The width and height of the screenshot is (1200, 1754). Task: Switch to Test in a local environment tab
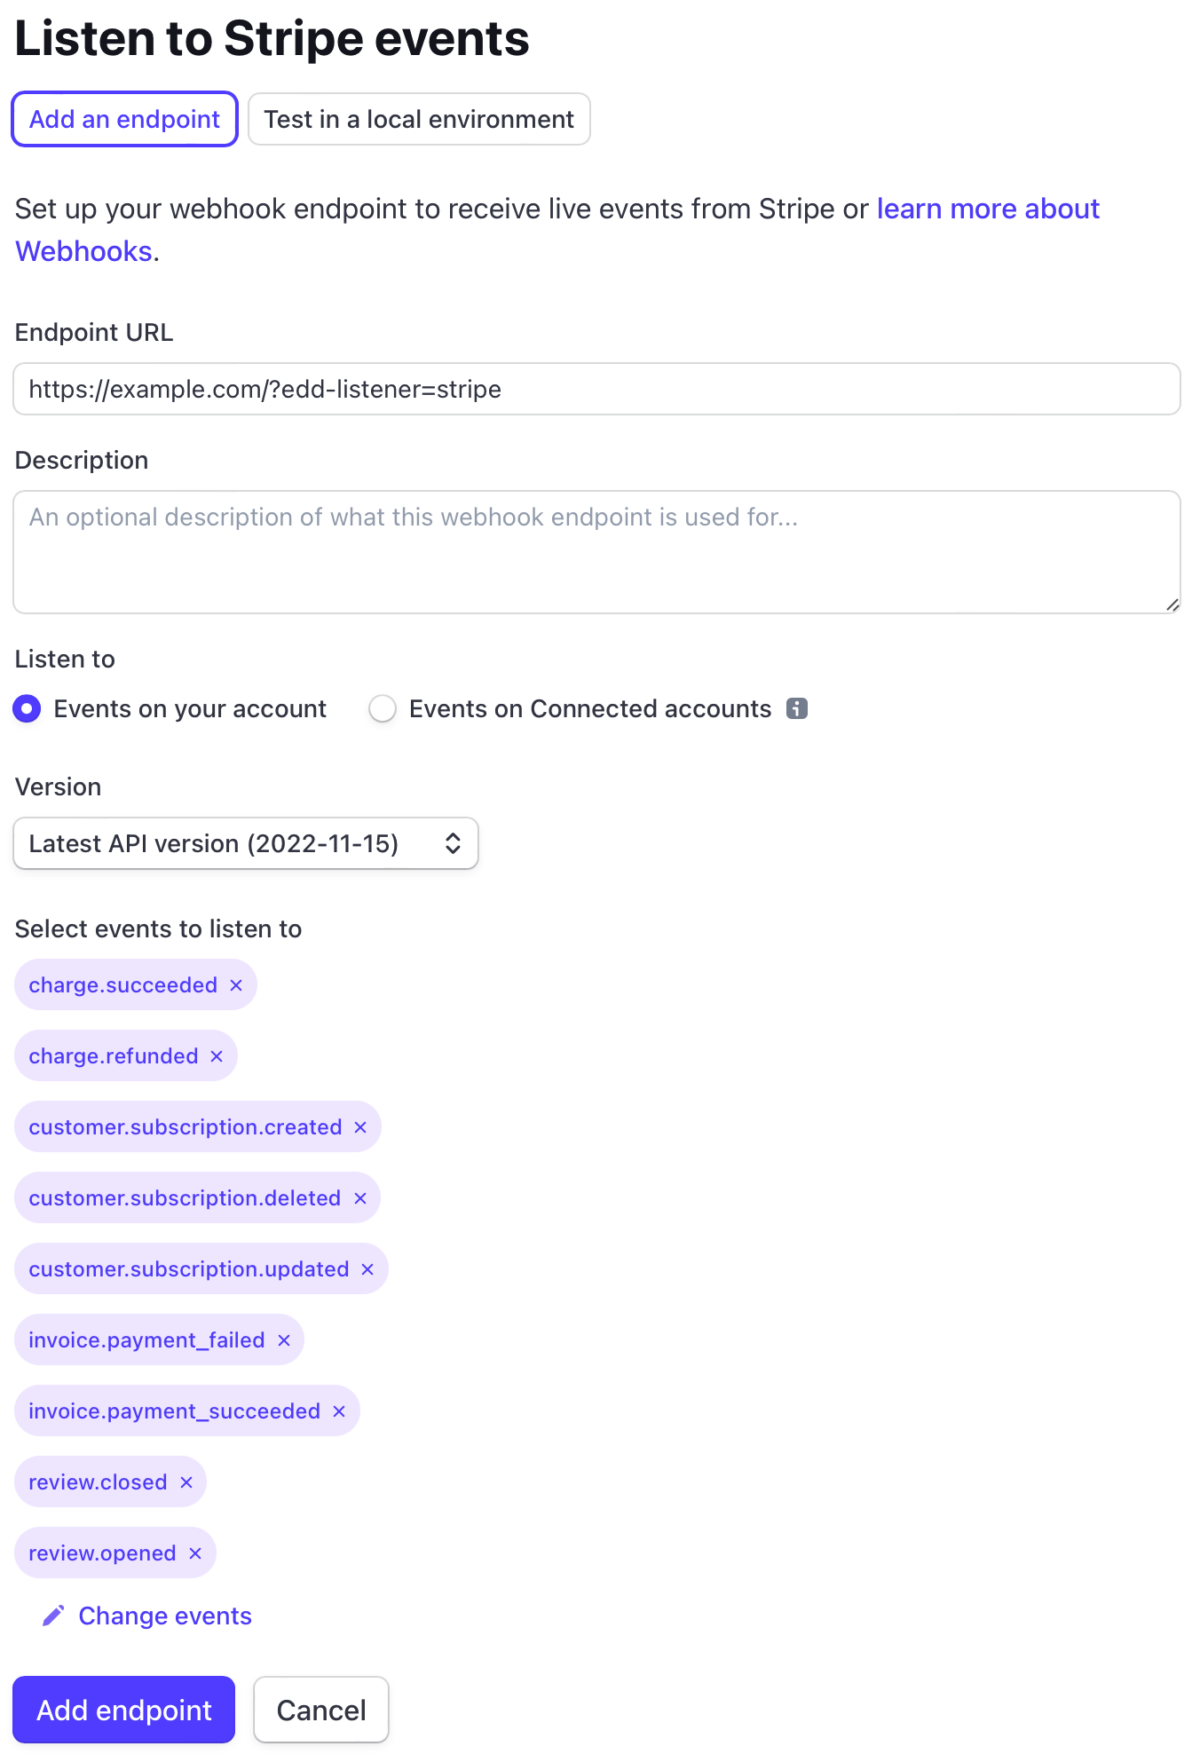point(419,119)
